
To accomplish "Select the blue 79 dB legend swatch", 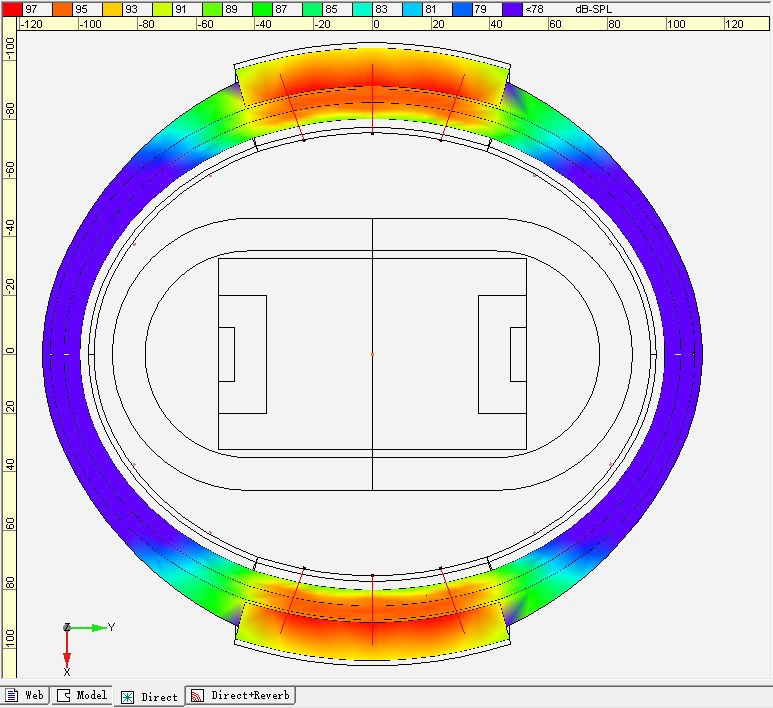I will coord(462,9).
